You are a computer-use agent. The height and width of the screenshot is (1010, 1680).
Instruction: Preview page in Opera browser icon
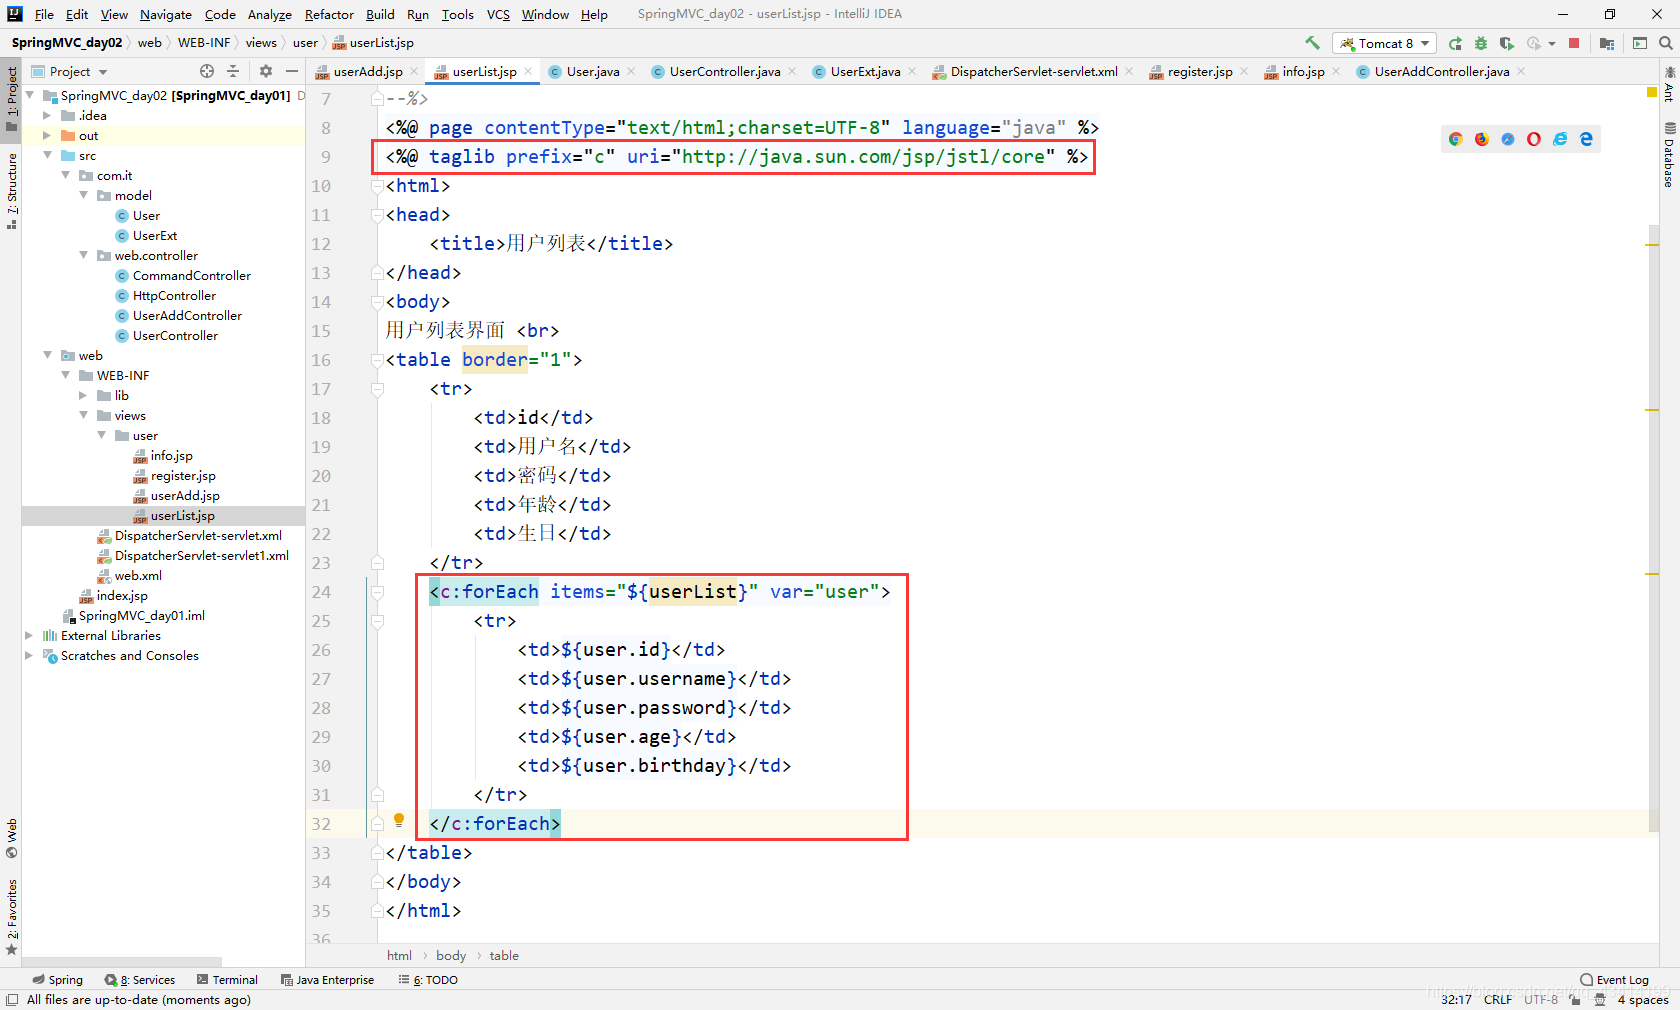pos(1534,139)
